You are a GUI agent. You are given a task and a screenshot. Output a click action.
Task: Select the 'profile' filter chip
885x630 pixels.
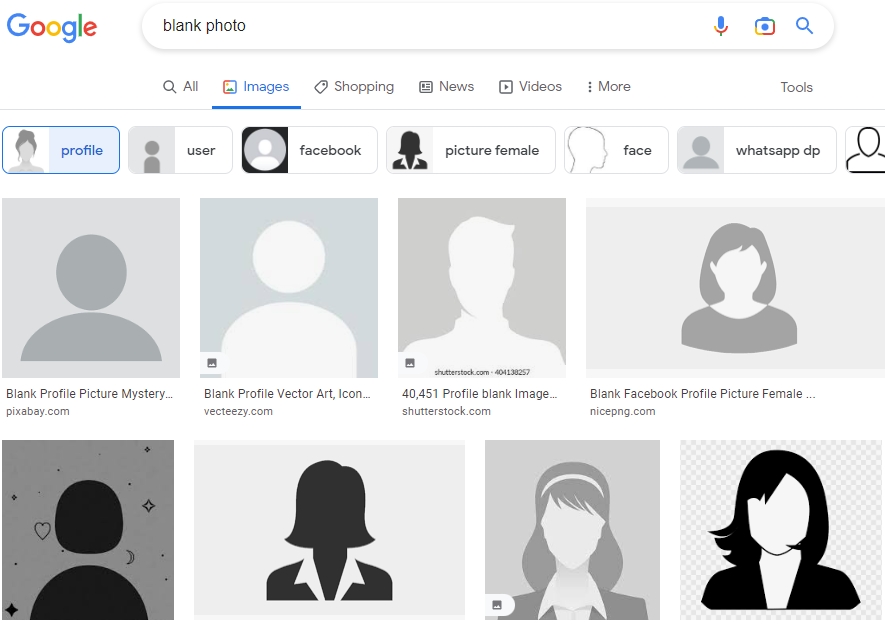[x=61, y=150]
